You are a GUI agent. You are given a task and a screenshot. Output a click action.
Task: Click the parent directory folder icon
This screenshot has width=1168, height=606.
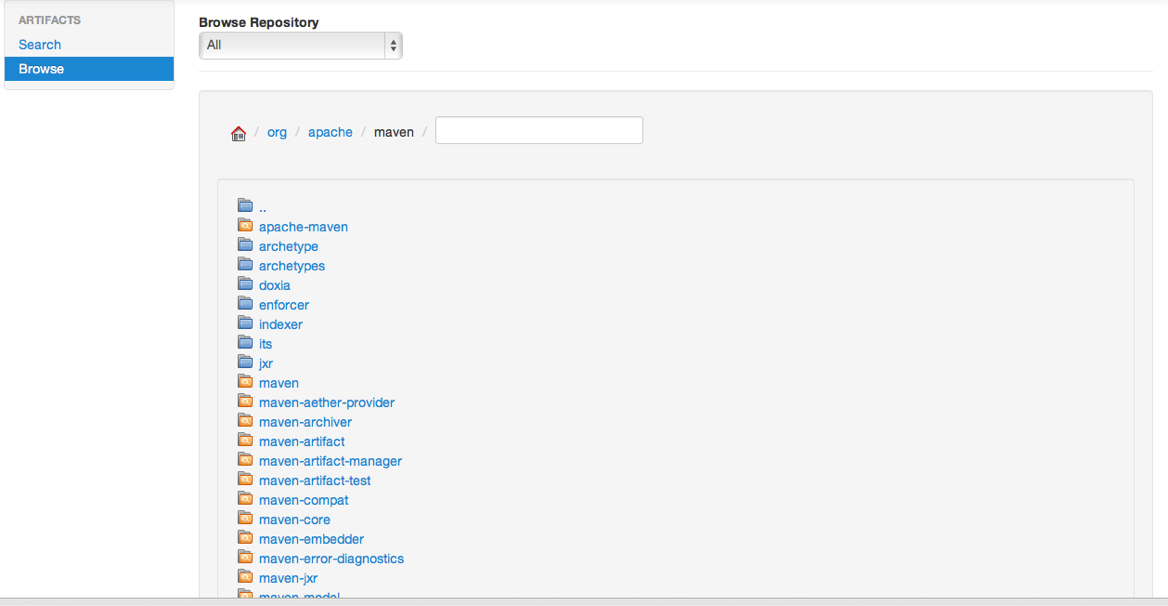point(245,206)
